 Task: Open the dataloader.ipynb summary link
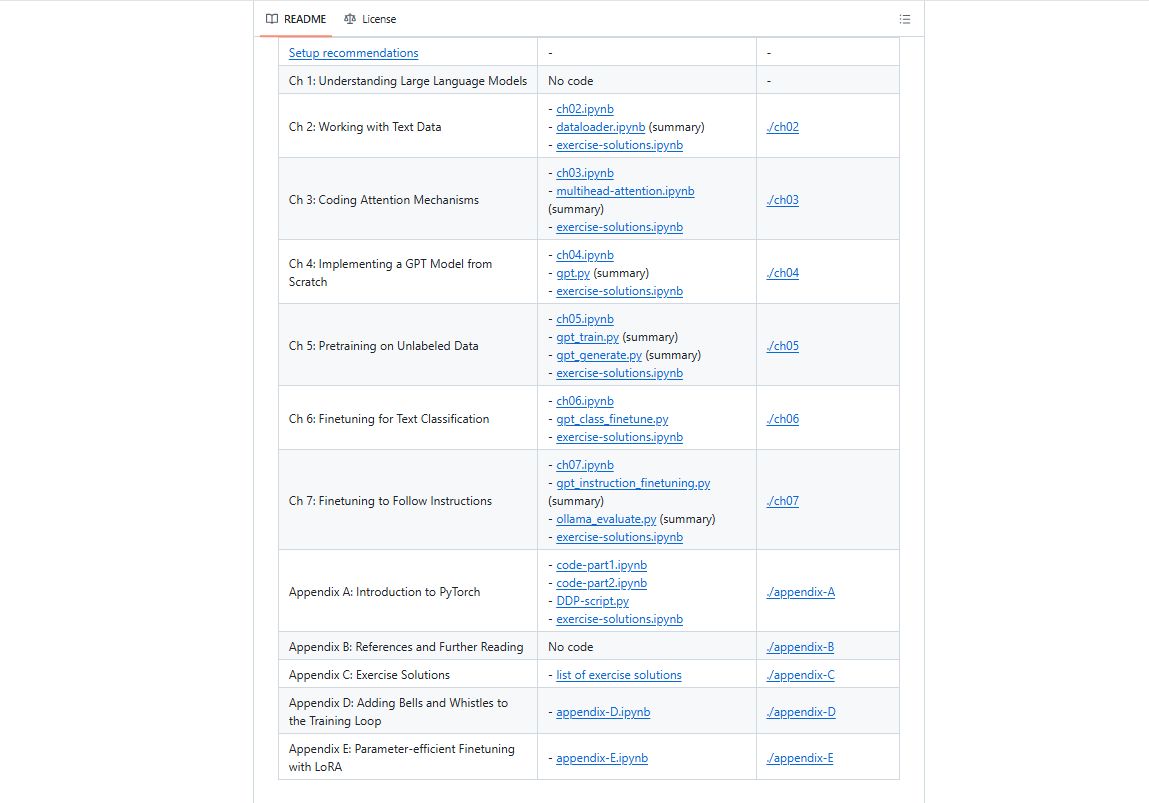tap(601, 127)
